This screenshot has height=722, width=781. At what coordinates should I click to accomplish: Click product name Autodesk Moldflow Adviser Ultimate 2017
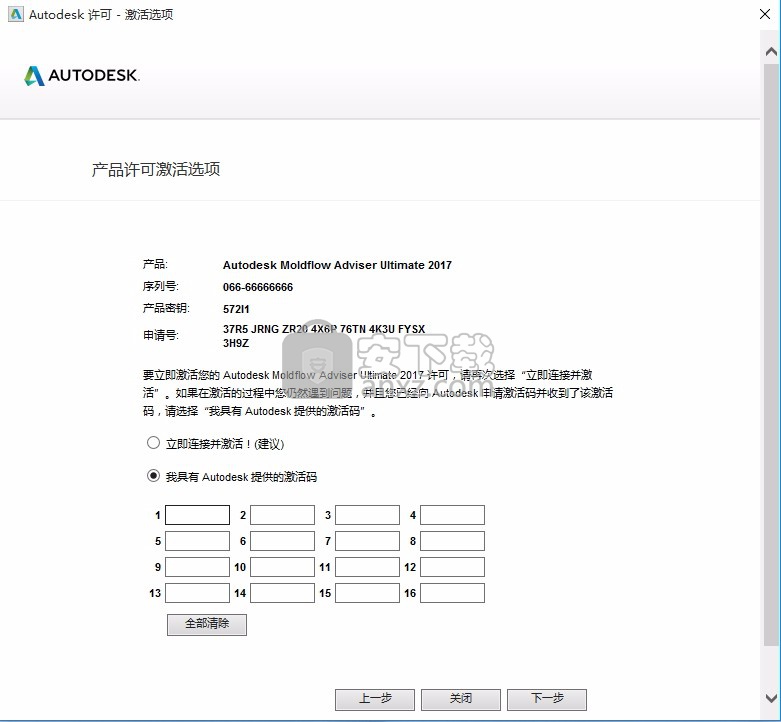(337, 265)
